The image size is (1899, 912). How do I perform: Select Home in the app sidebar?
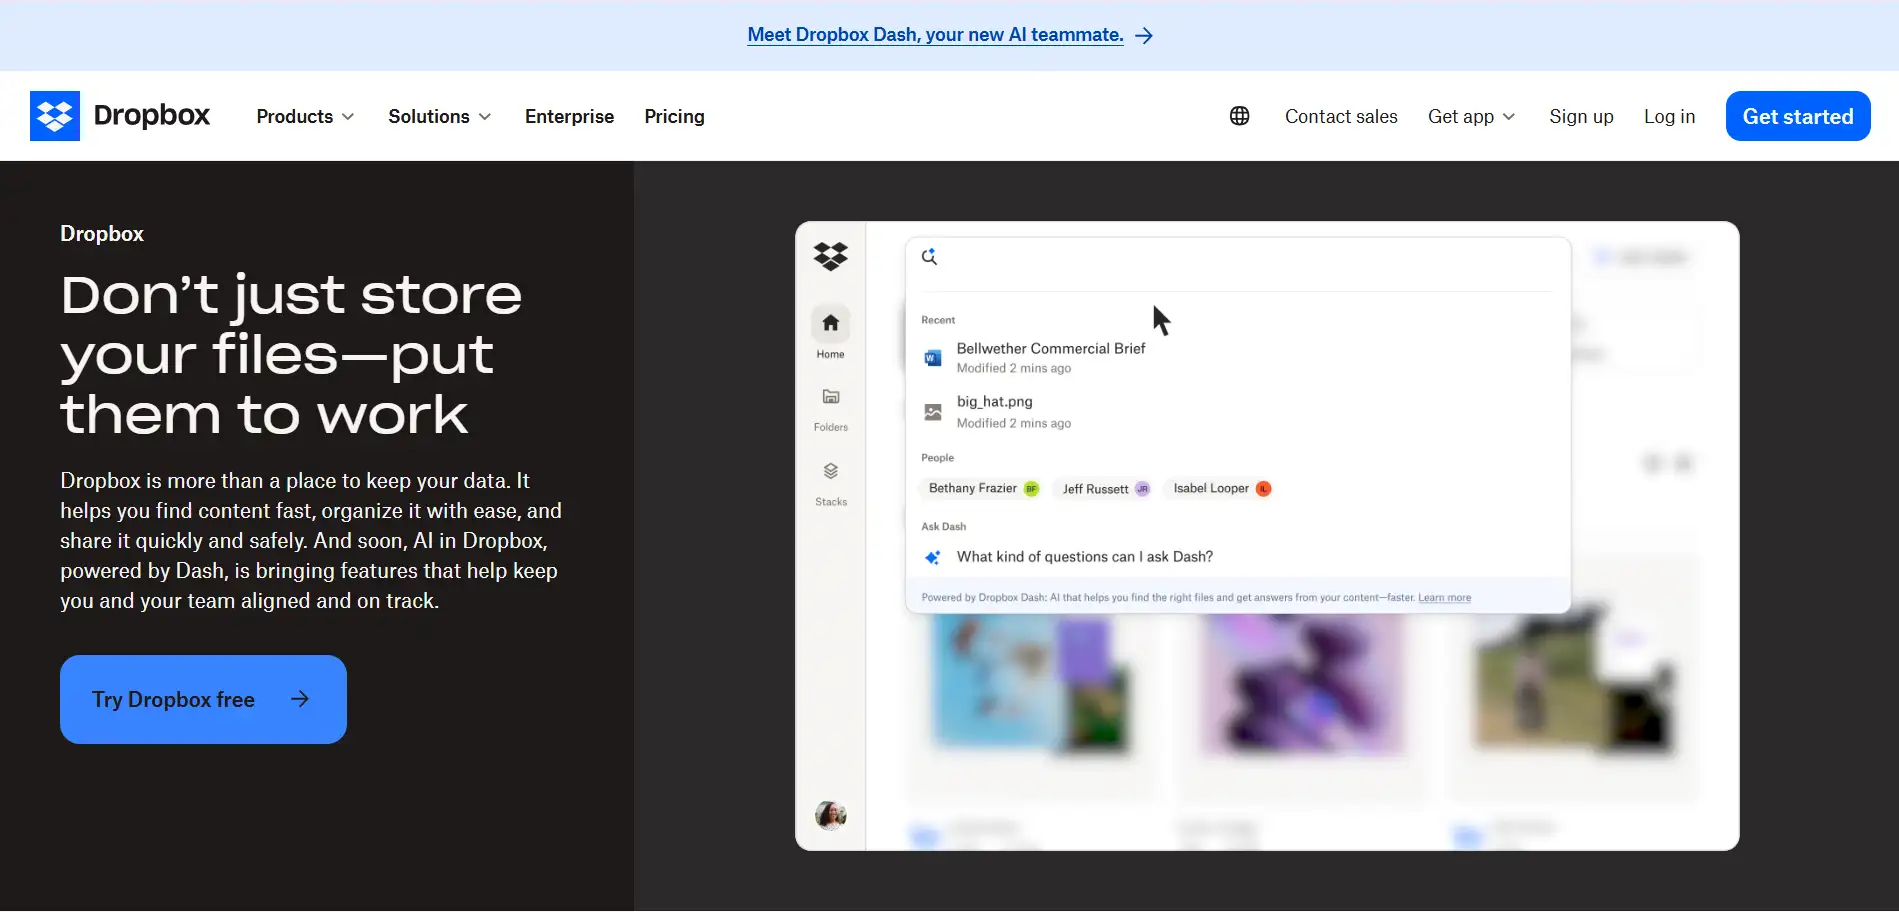pos(830,330)
